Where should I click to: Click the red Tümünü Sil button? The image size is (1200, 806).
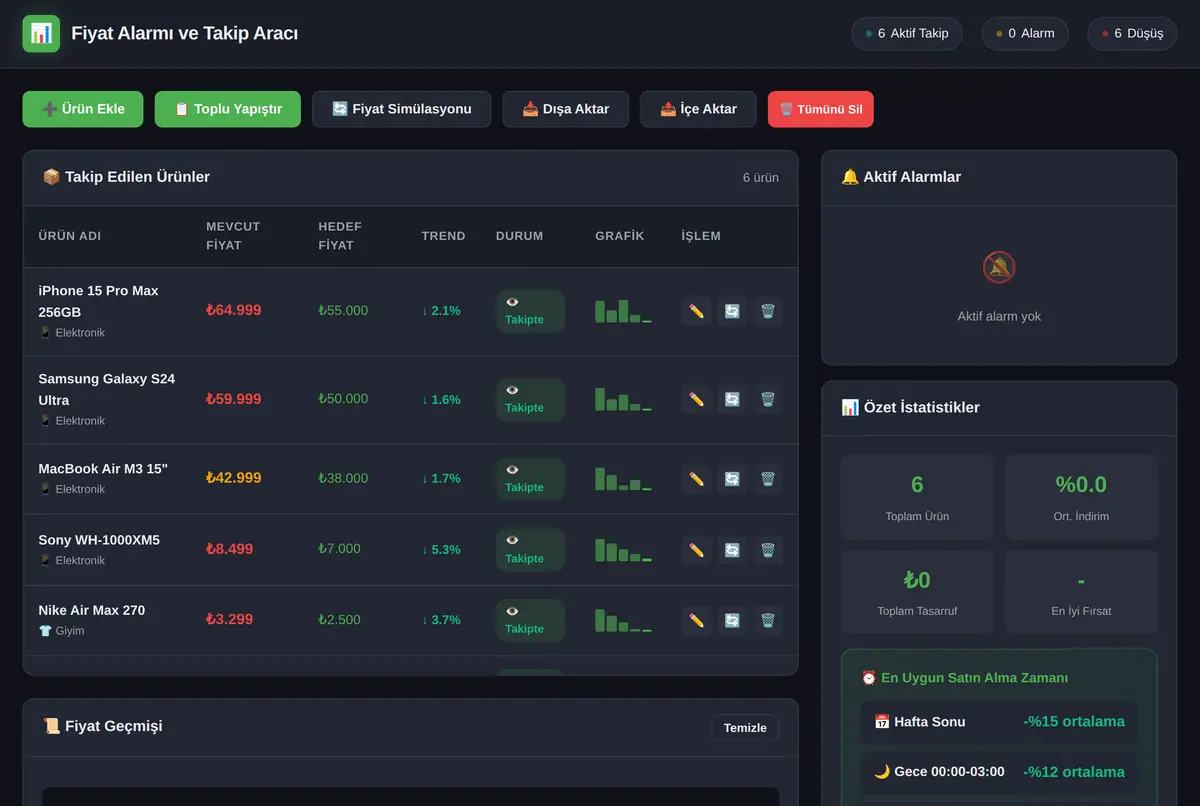coord(821,109)
